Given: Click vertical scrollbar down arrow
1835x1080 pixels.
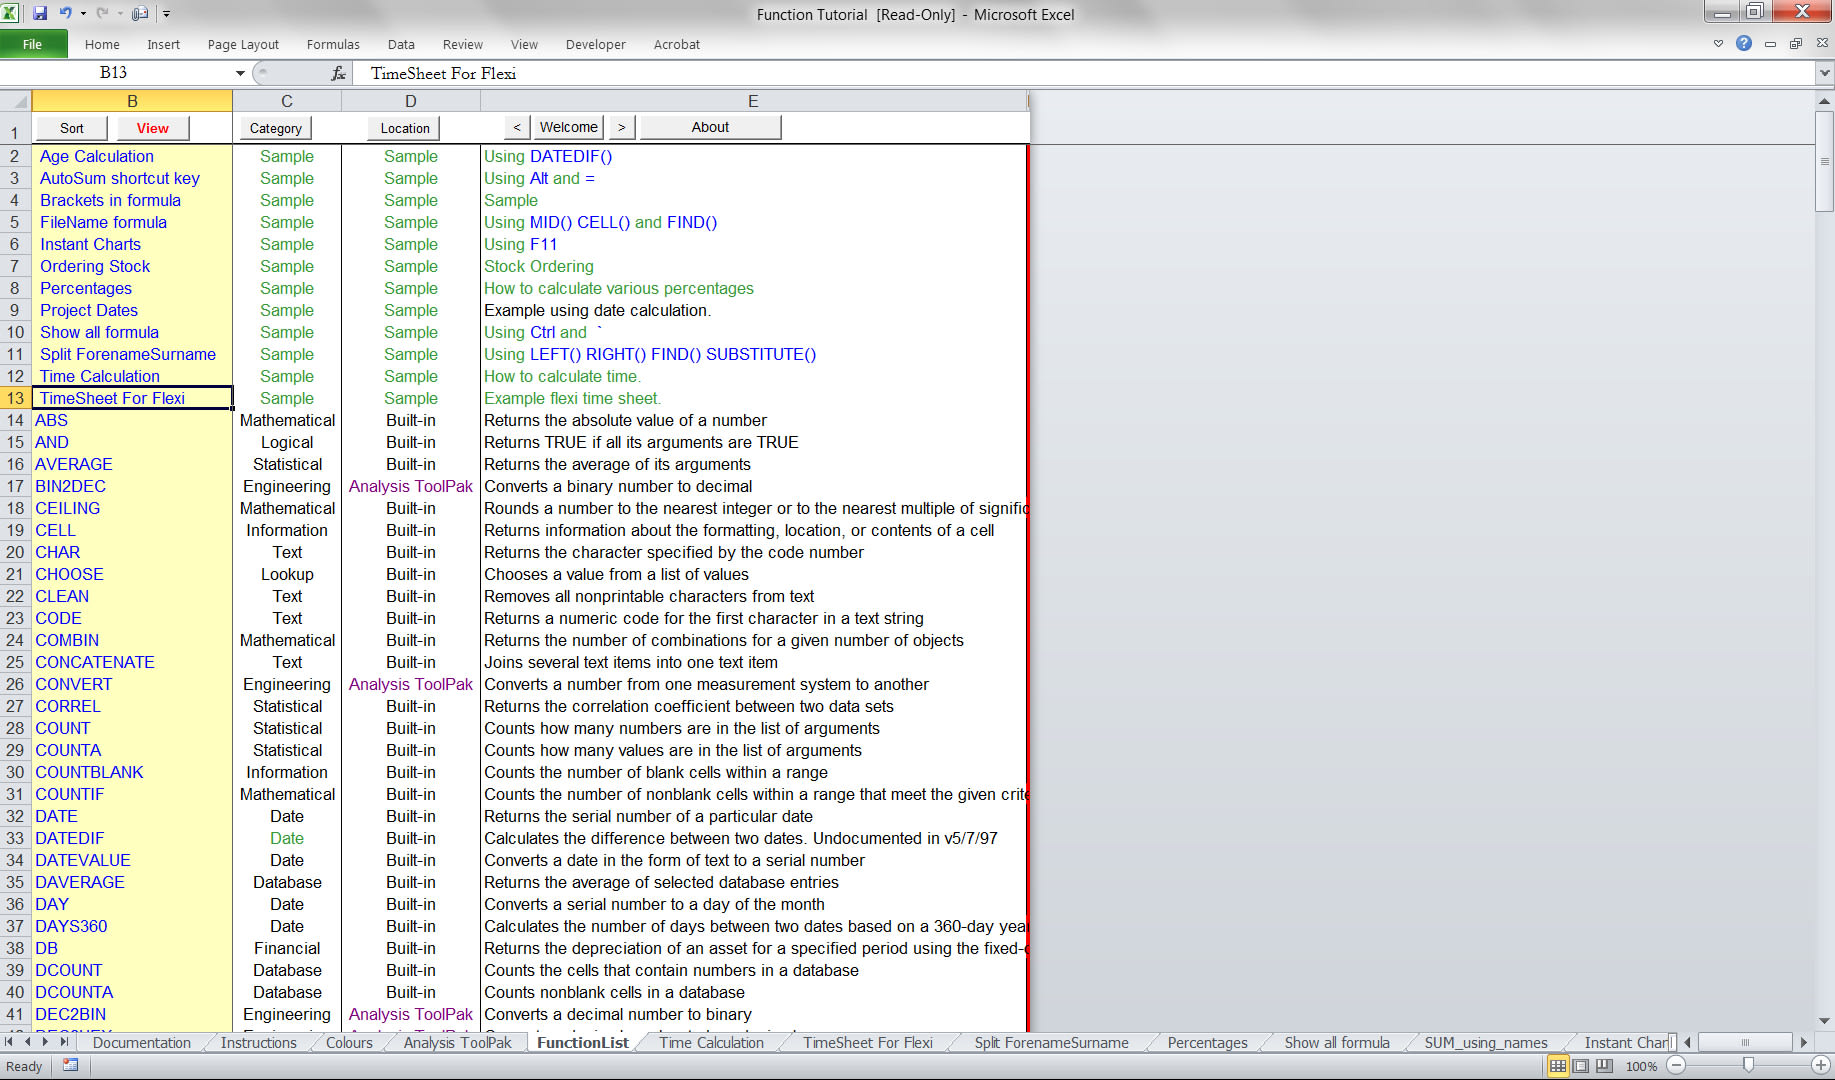Looking at the screenshot, I should (x=1825, y=1021).
